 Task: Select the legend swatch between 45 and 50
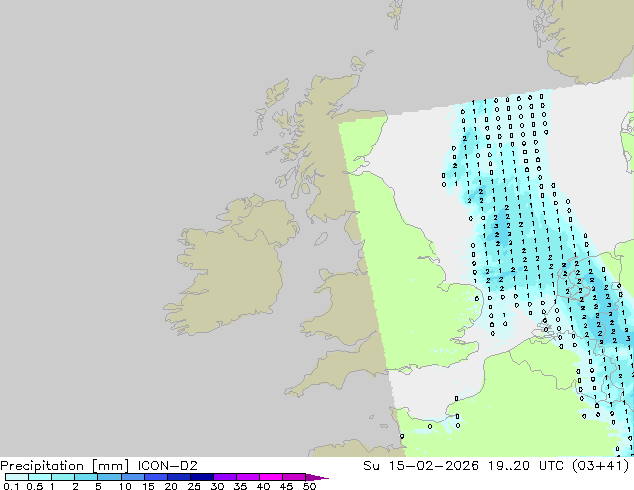(294, 477)
